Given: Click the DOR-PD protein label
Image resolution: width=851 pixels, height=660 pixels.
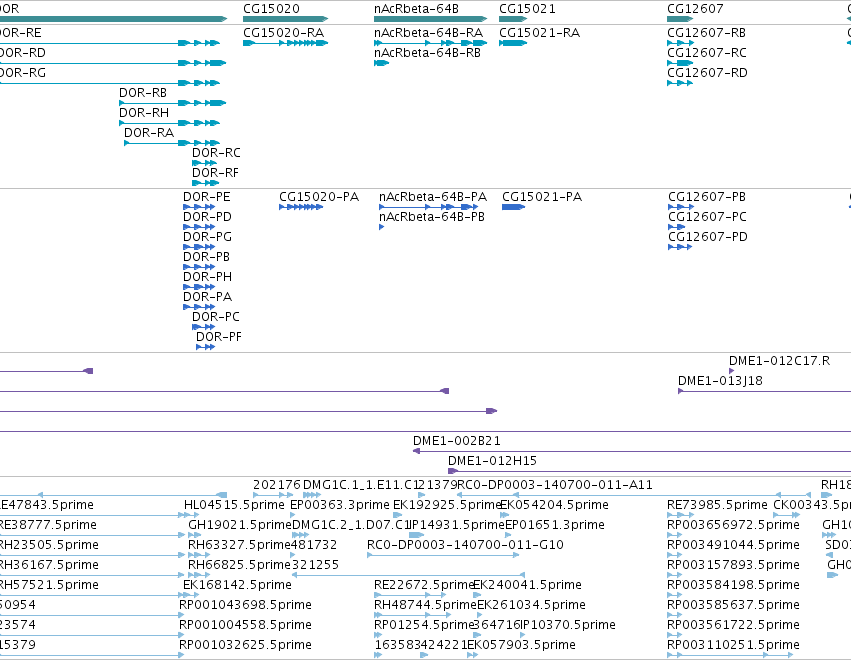Looking at the screenshot, I should [x=207, y=217].
